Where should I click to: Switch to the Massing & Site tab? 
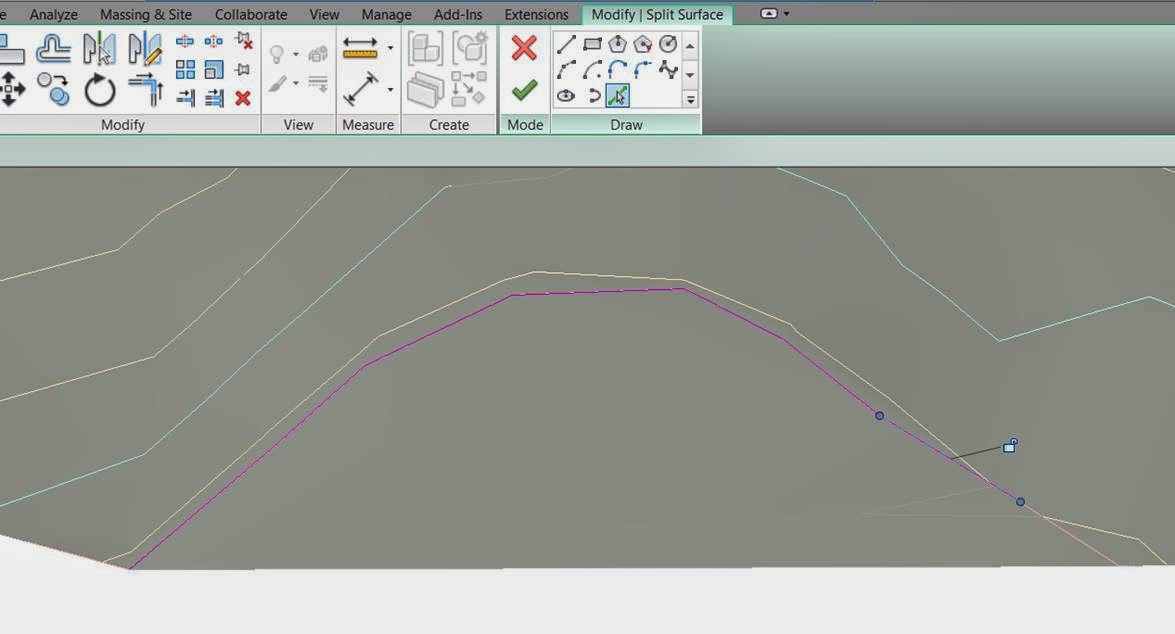pyautogui.click(x=146, y=14)
